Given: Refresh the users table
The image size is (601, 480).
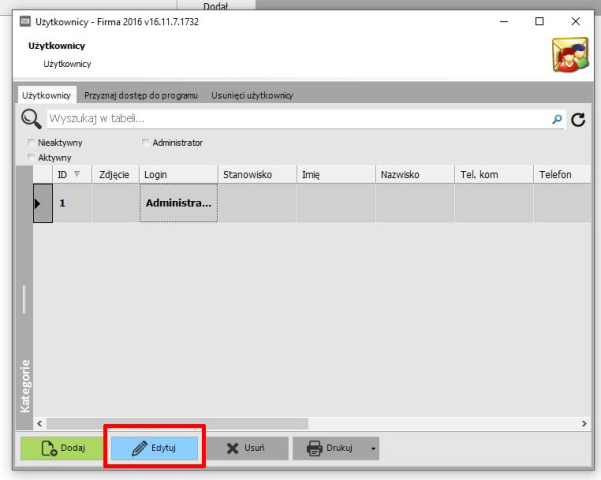Looking at the screenshot, I should pyautogui.click(x=578, y=120).
